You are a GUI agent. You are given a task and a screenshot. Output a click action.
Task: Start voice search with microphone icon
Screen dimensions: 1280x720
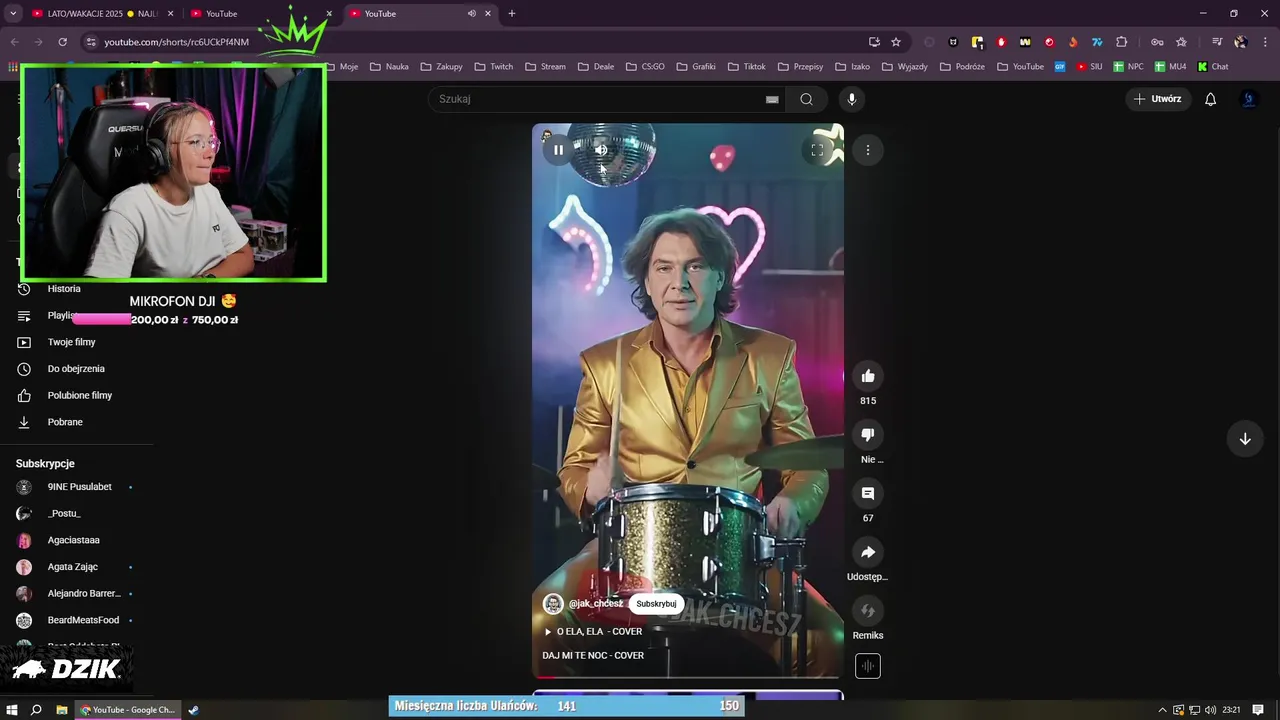(x=852, y=99)
